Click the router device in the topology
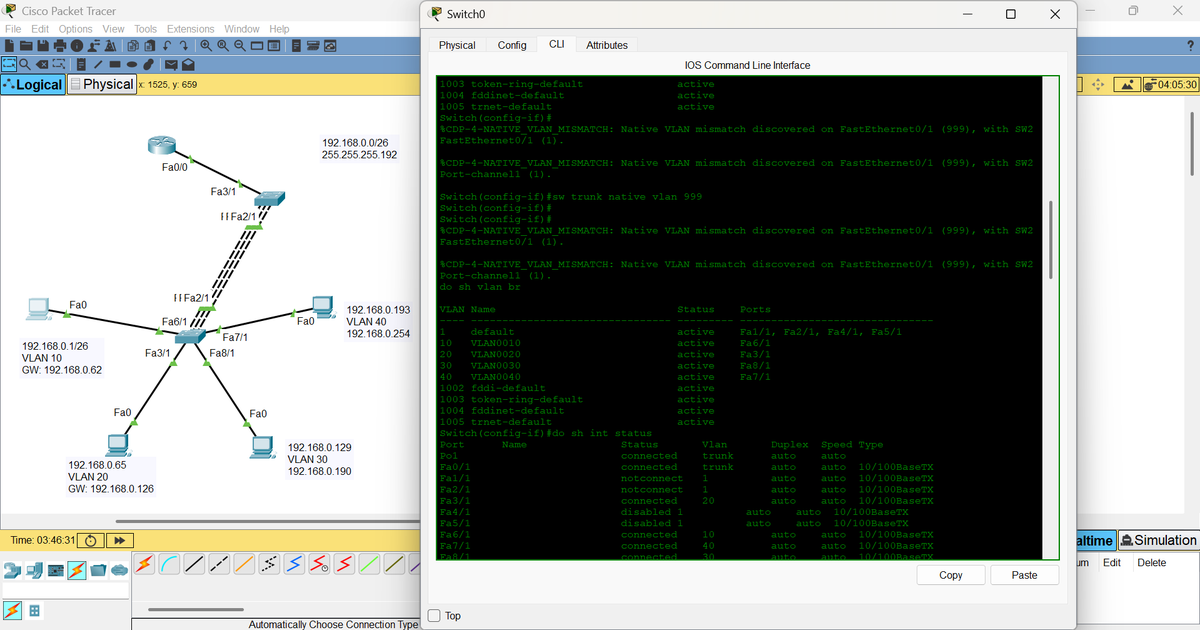1200x630 pixels. point(161,146)
